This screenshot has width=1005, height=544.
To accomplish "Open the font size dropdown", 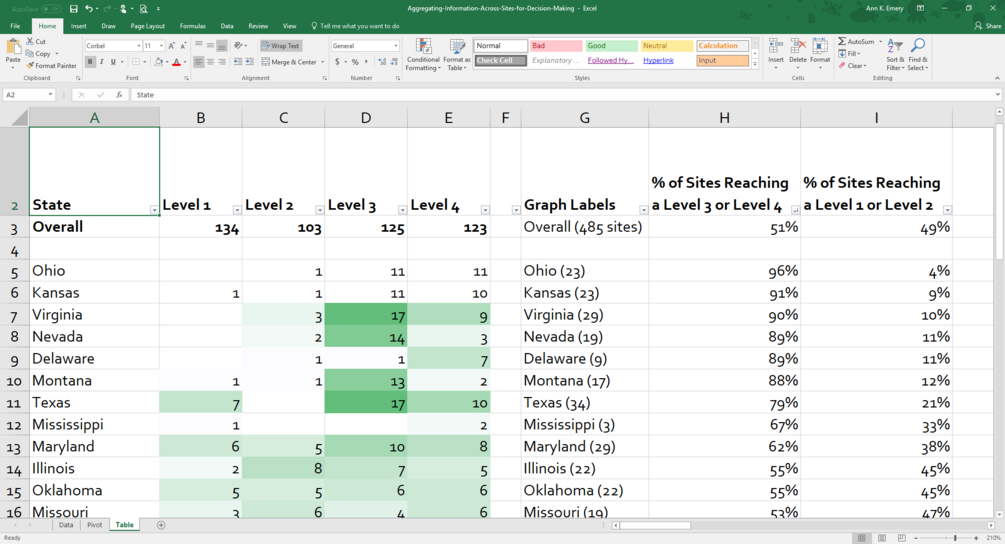I will coord(162,46).
